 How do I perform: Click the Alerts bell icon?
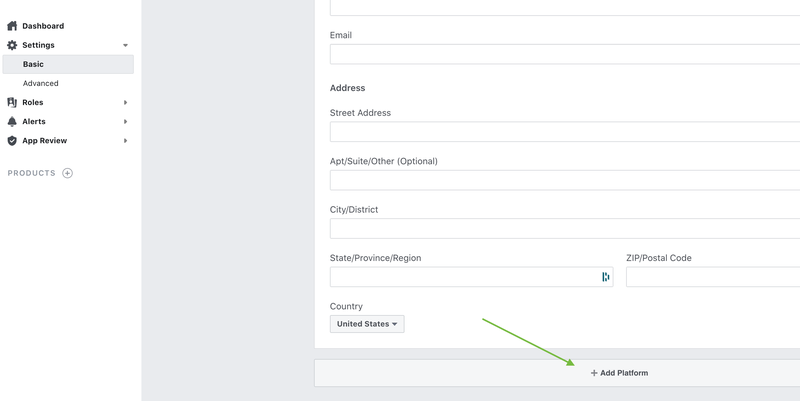pos(12,121)
